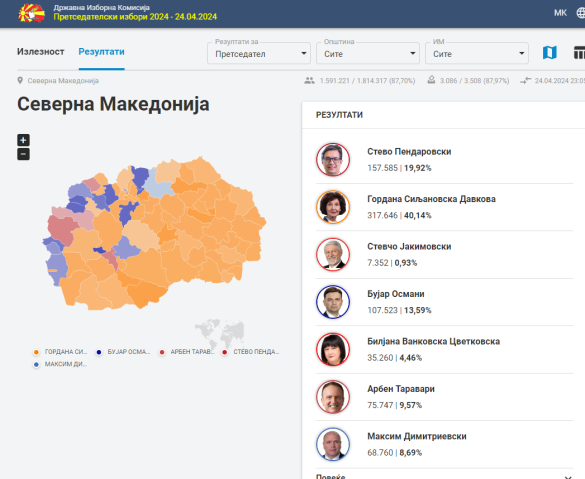Toggle БУЈАР ОСМА... legend entry
Viewport: 585px width, 479px height.
(123, 352)
